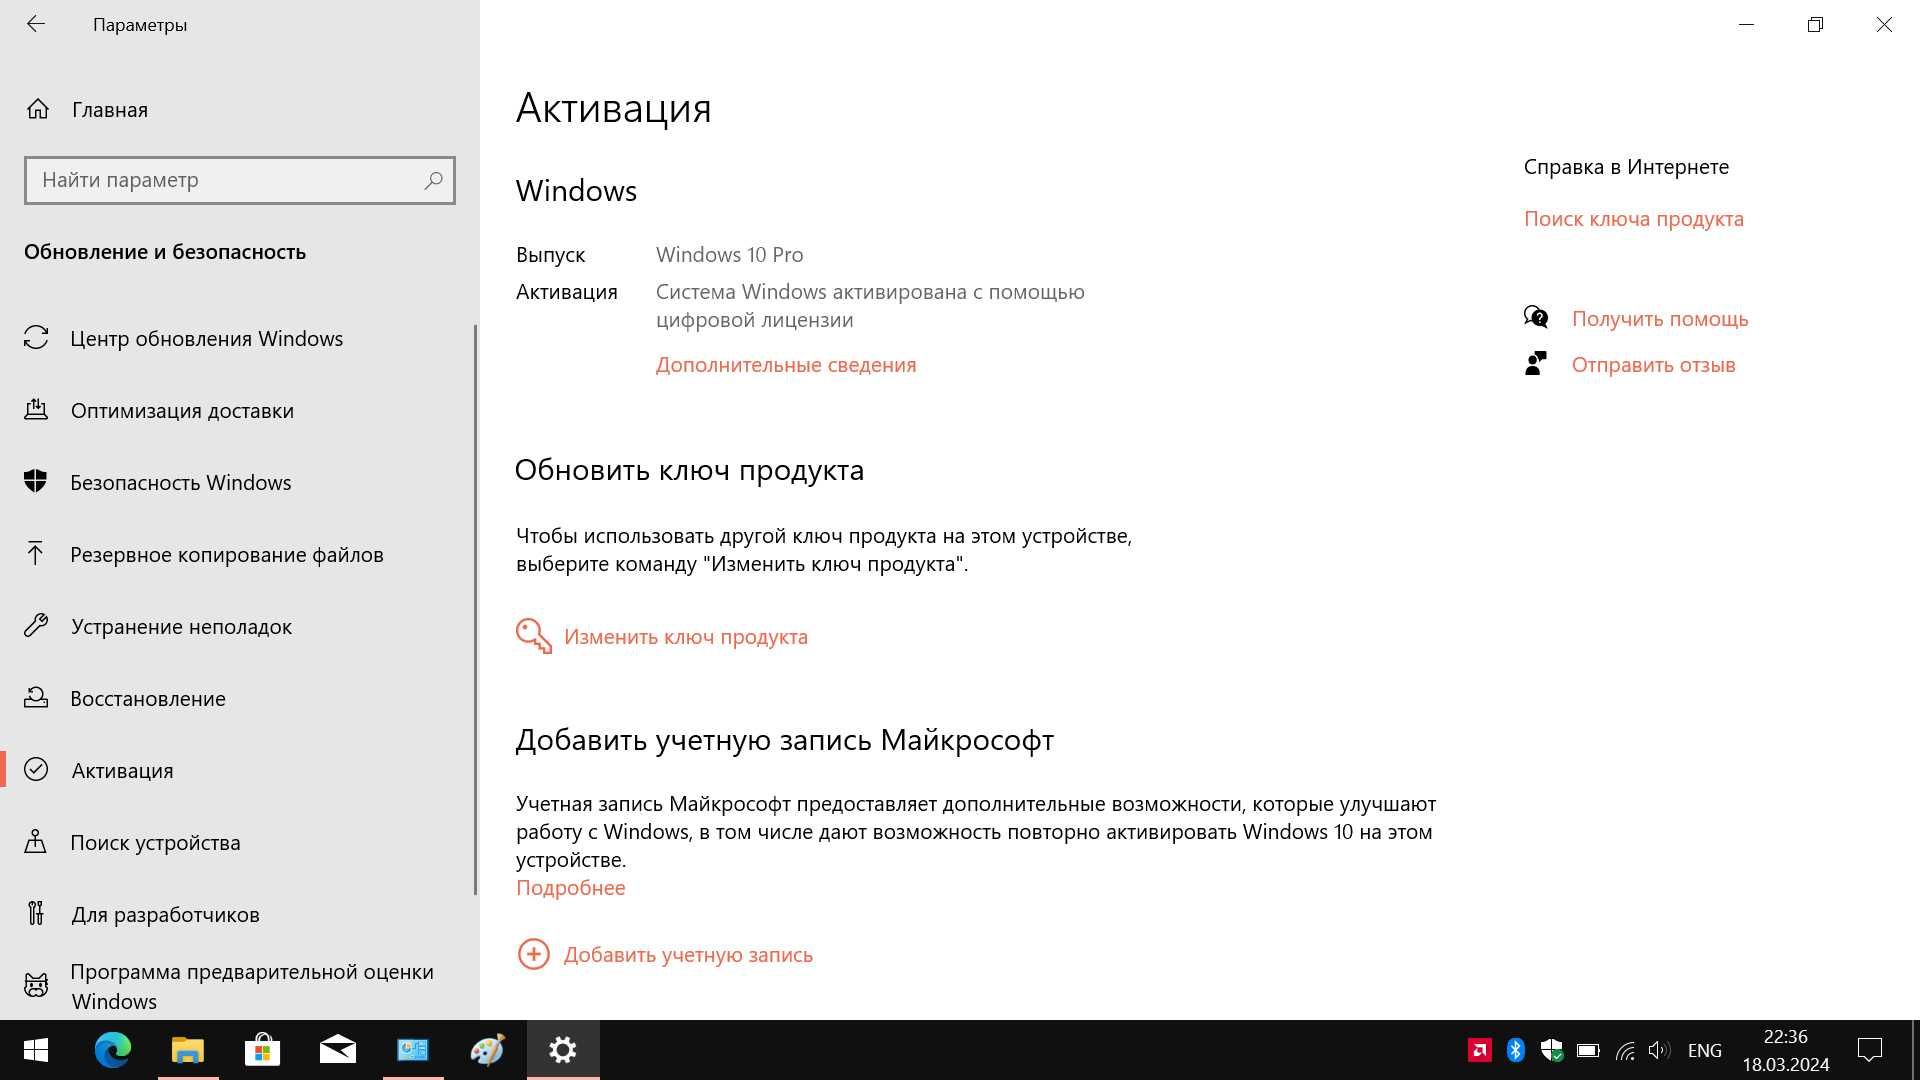The width and height of the screenshot is (1920, 1080).
Task: Click the search magnifier icon
Action: point(433,180)
